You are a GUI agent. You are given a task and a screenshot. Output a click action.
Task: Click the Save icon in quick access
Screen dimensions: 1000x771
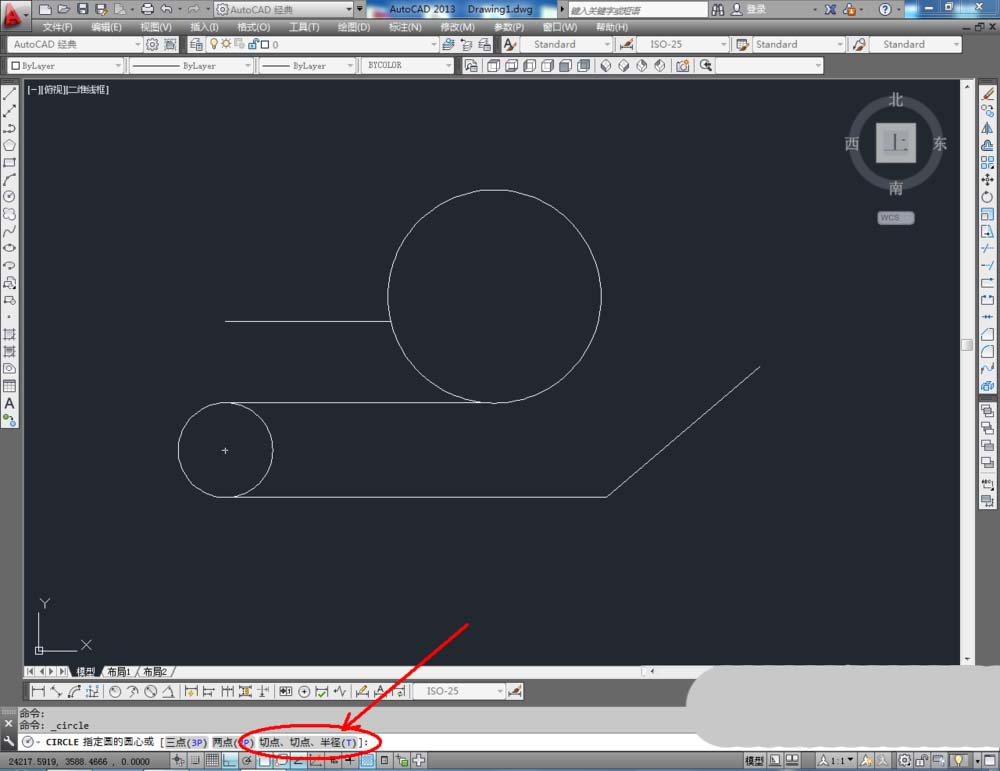point(82,9)
